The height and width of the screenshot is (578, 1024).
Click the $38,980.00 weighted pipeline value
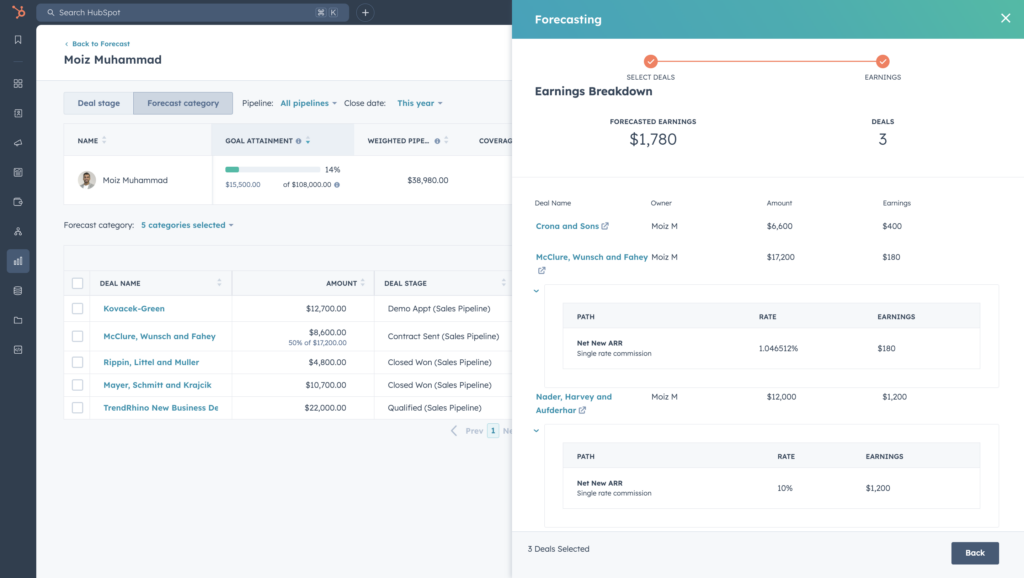coord(428,180)
